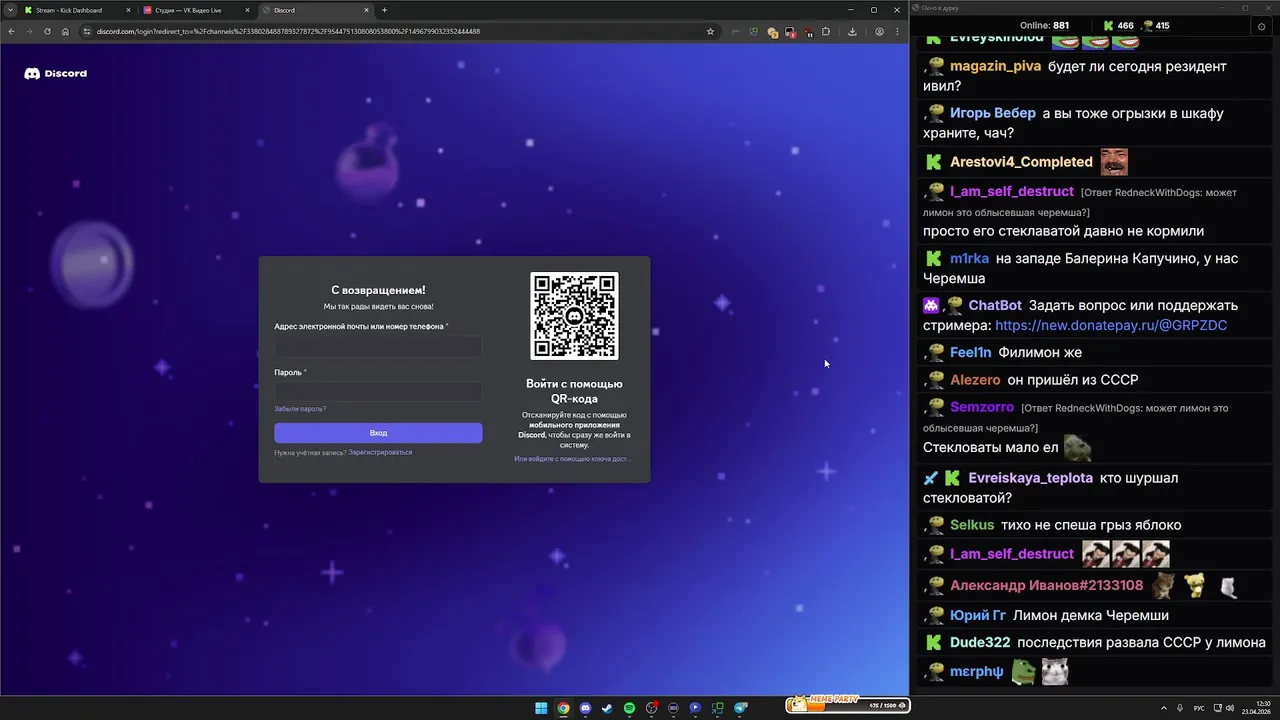
Task: Click the Discord logo on the login page
Action: 56,73
